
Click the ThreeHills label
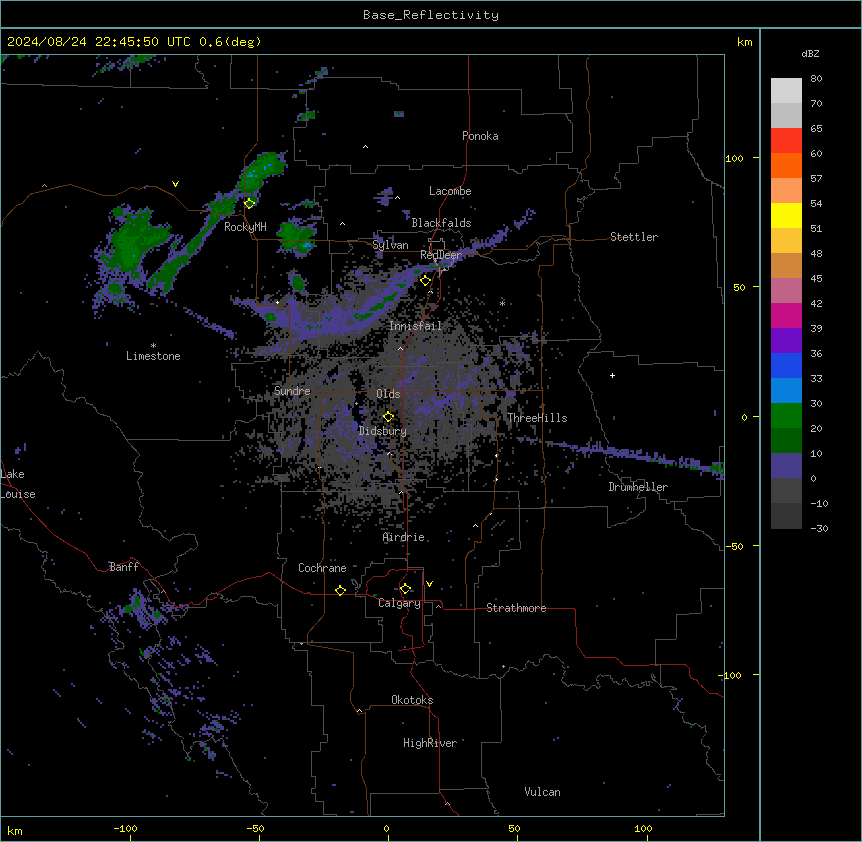(537, 418)
